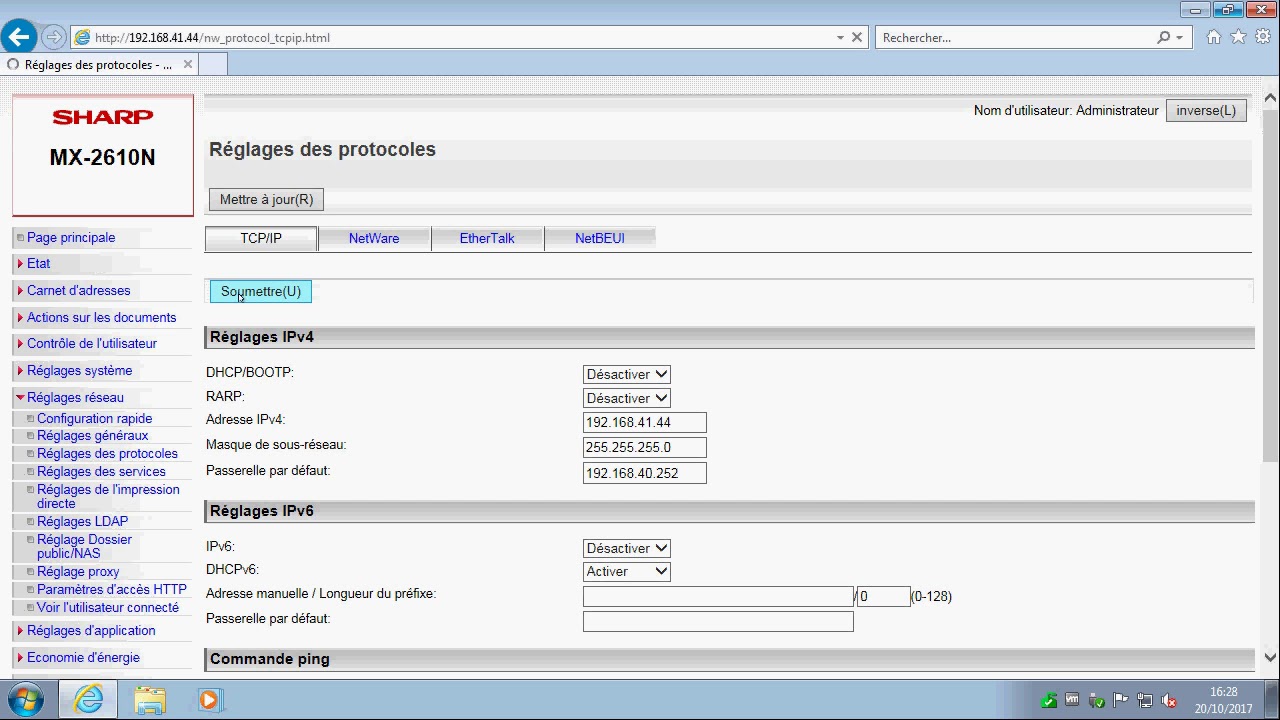Switch to the EtherTalk tab

coord(487,238)
